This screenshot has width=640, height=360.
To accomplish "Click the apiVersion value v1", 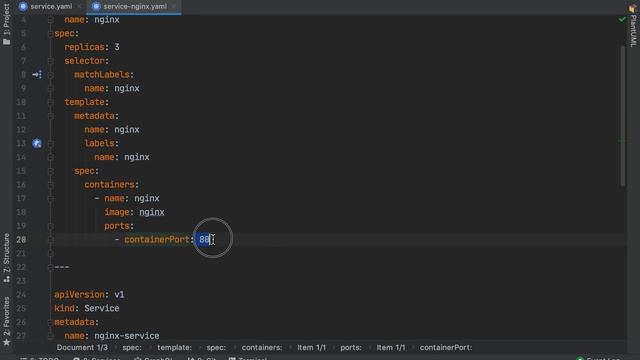I will [x=119, y=295].
